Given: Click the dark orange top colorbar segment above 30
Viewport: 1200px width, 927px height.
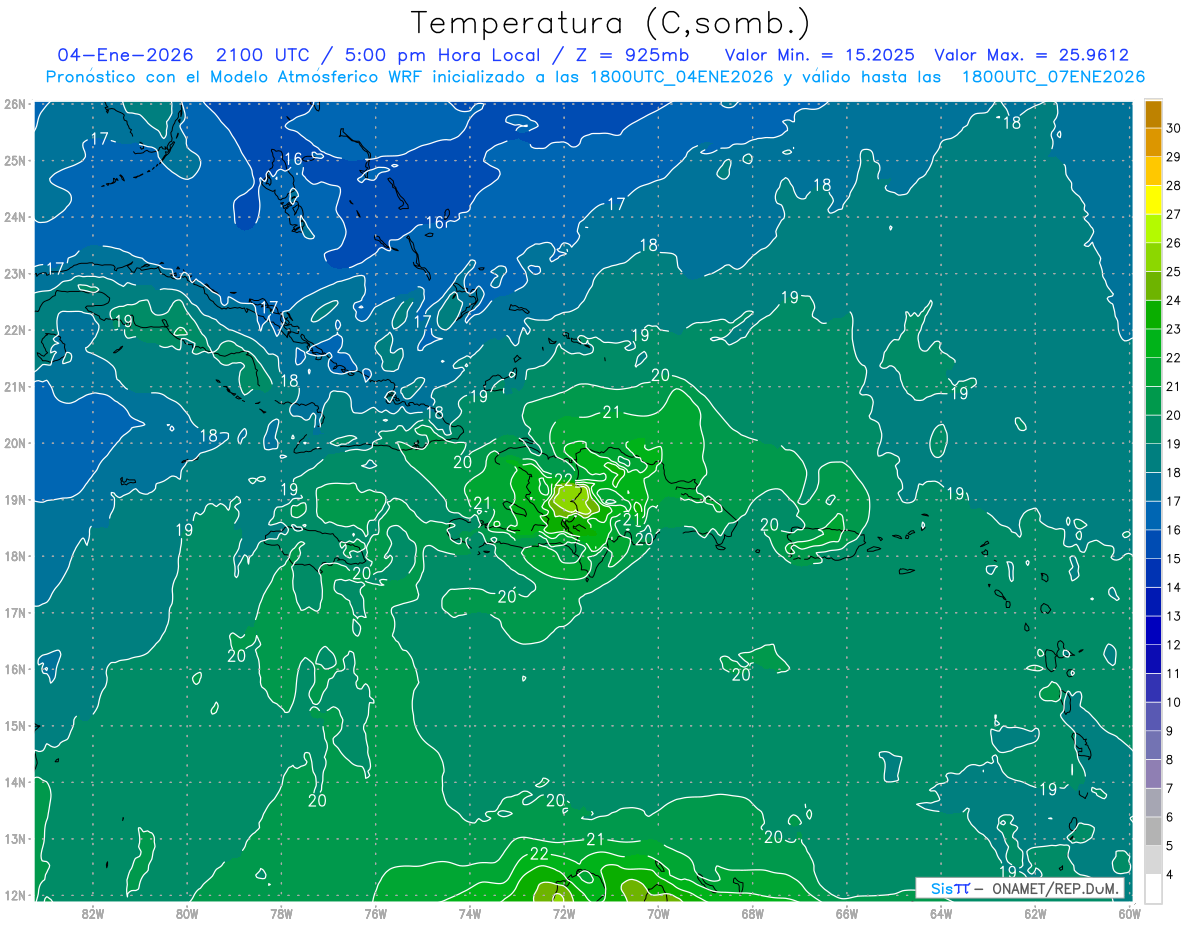Looking at the screenshot, I should 1153,114.
